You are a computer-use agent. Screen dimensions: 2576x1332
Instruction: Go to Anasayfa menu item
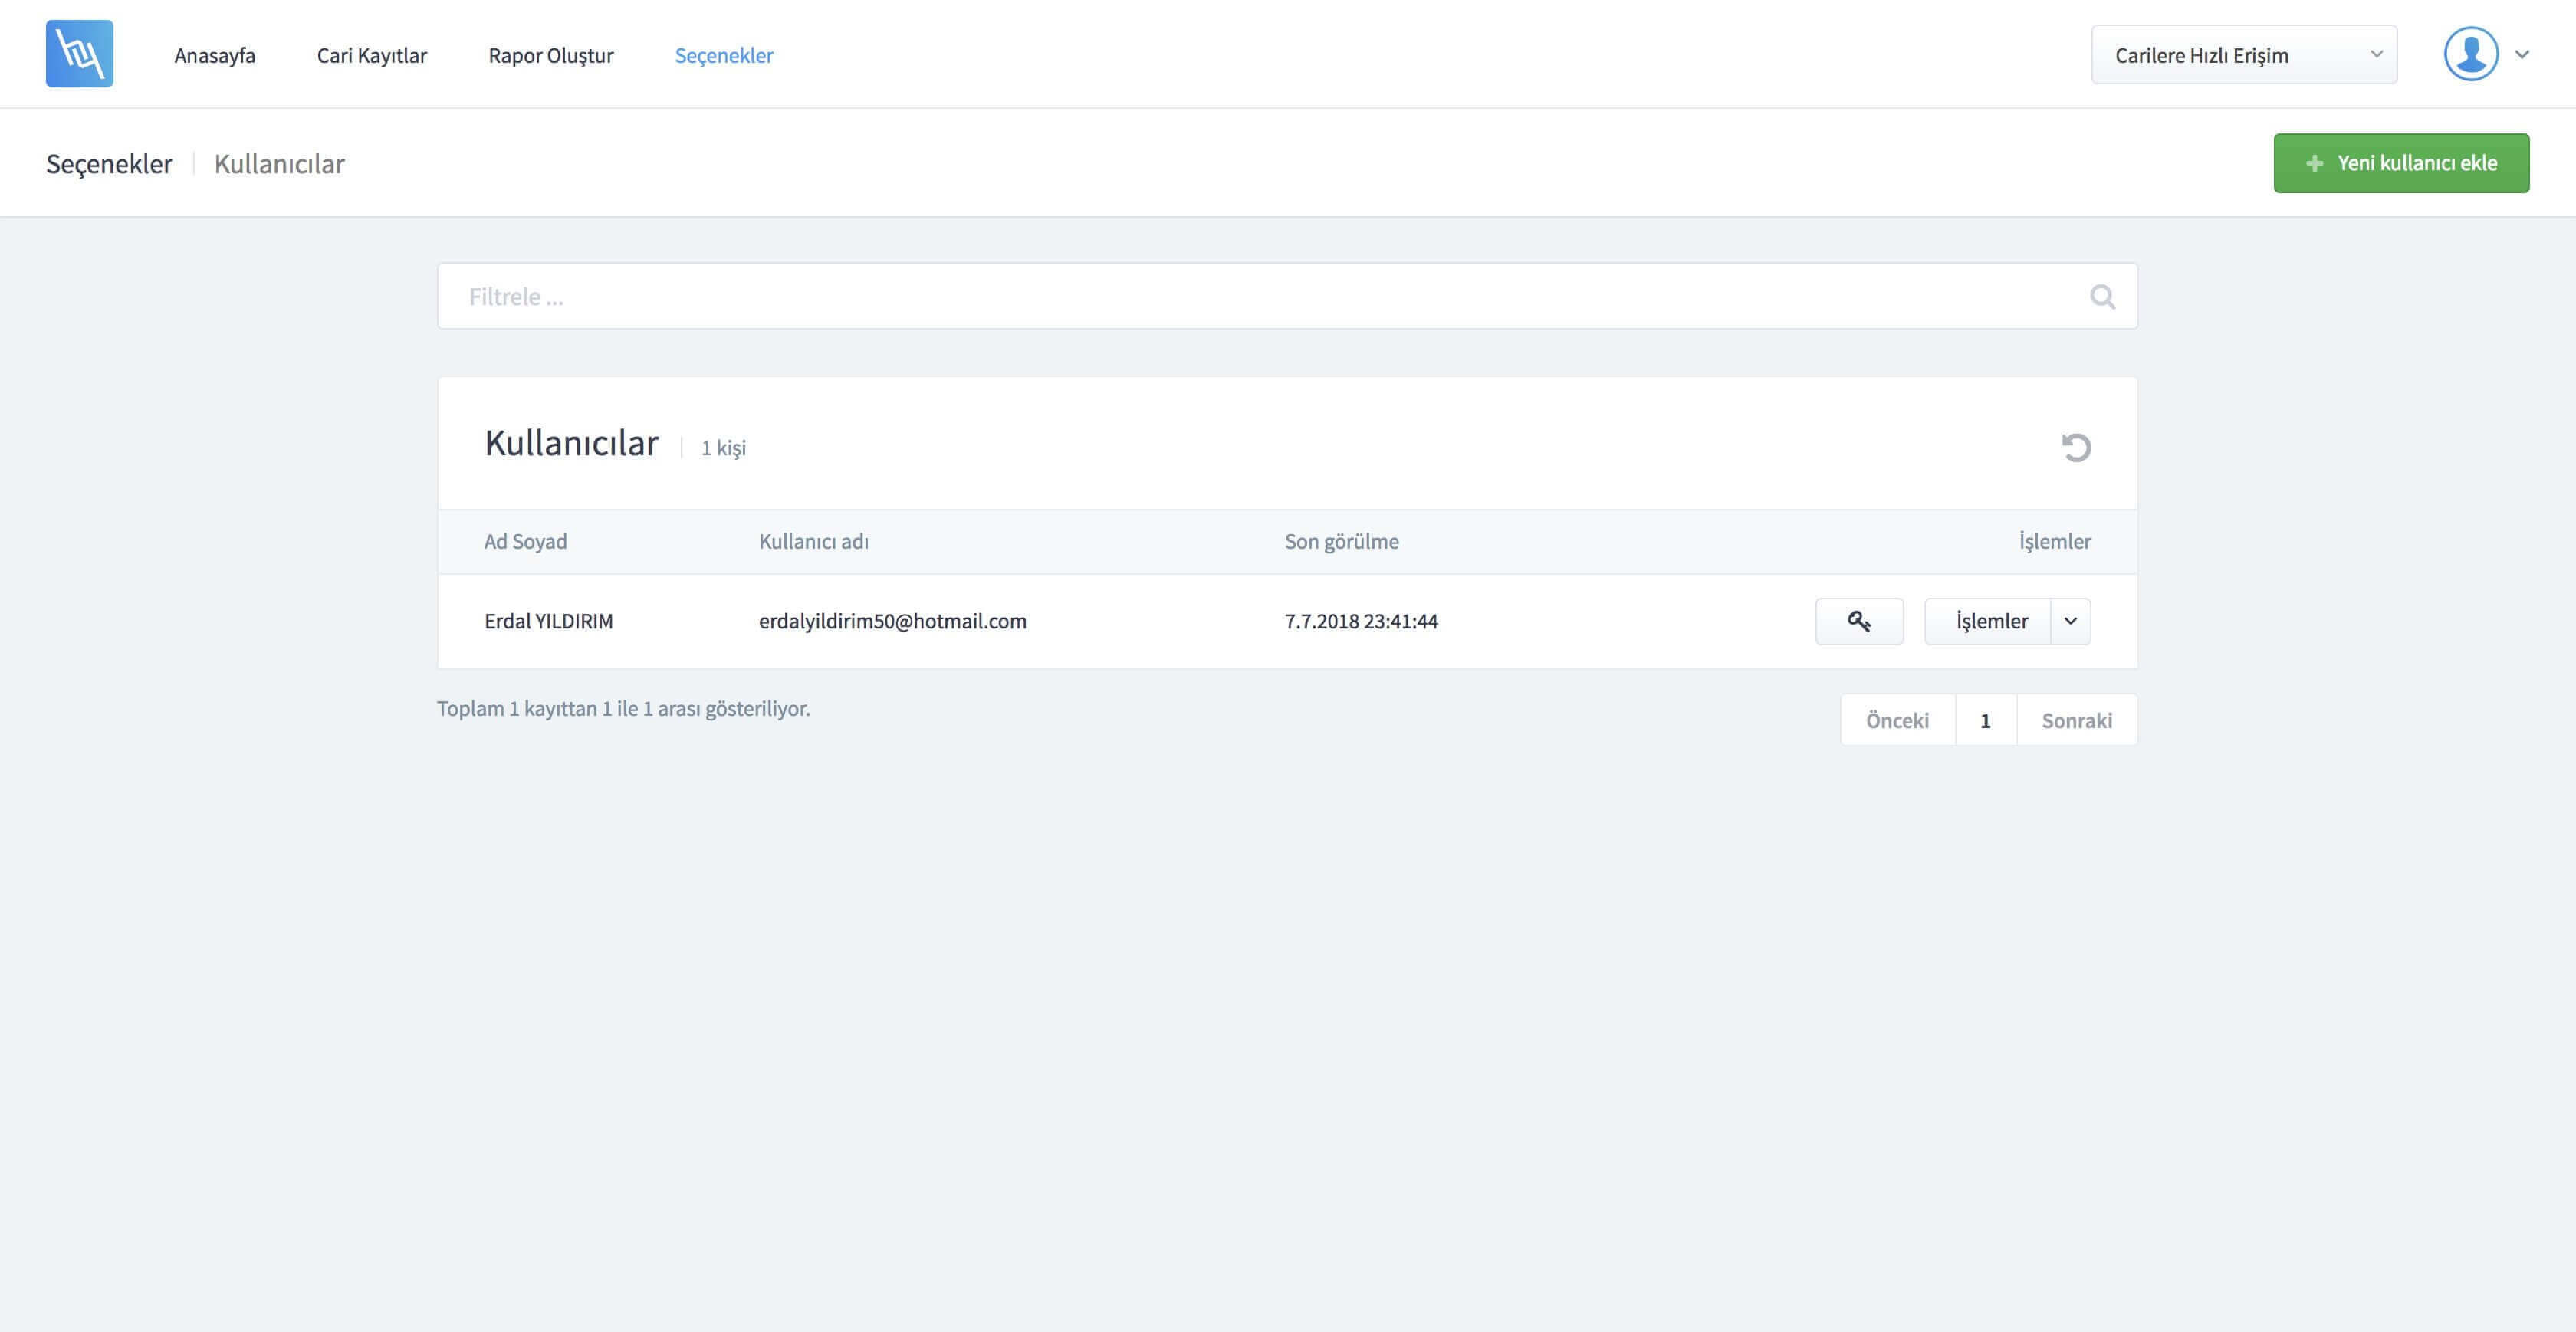point(214,55)
